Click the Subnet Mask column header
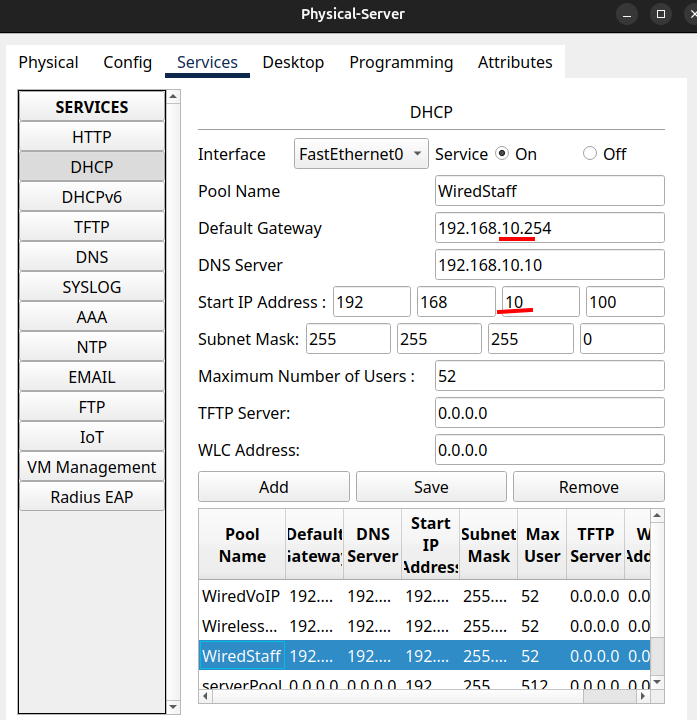The image size is (697, 720). point(489,545)
